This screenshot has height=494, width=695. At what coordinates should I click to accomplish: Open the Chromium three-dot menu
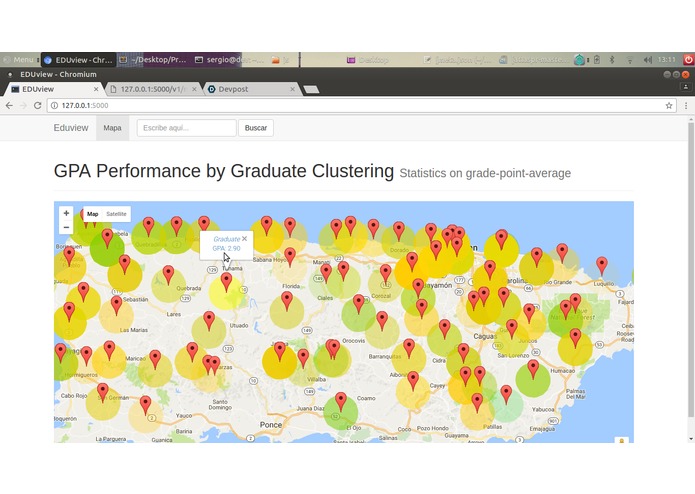686,105
